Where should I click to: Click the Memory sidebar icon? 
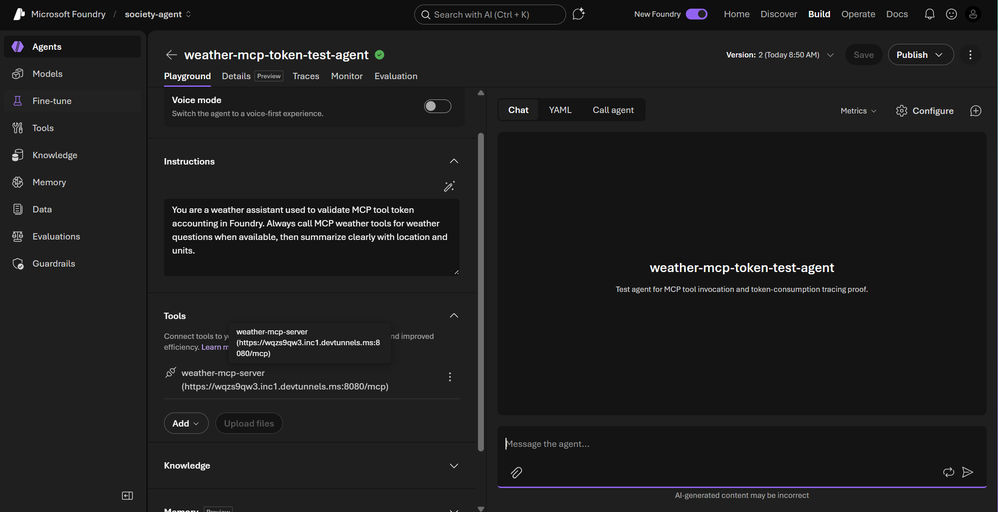point(18,182)
